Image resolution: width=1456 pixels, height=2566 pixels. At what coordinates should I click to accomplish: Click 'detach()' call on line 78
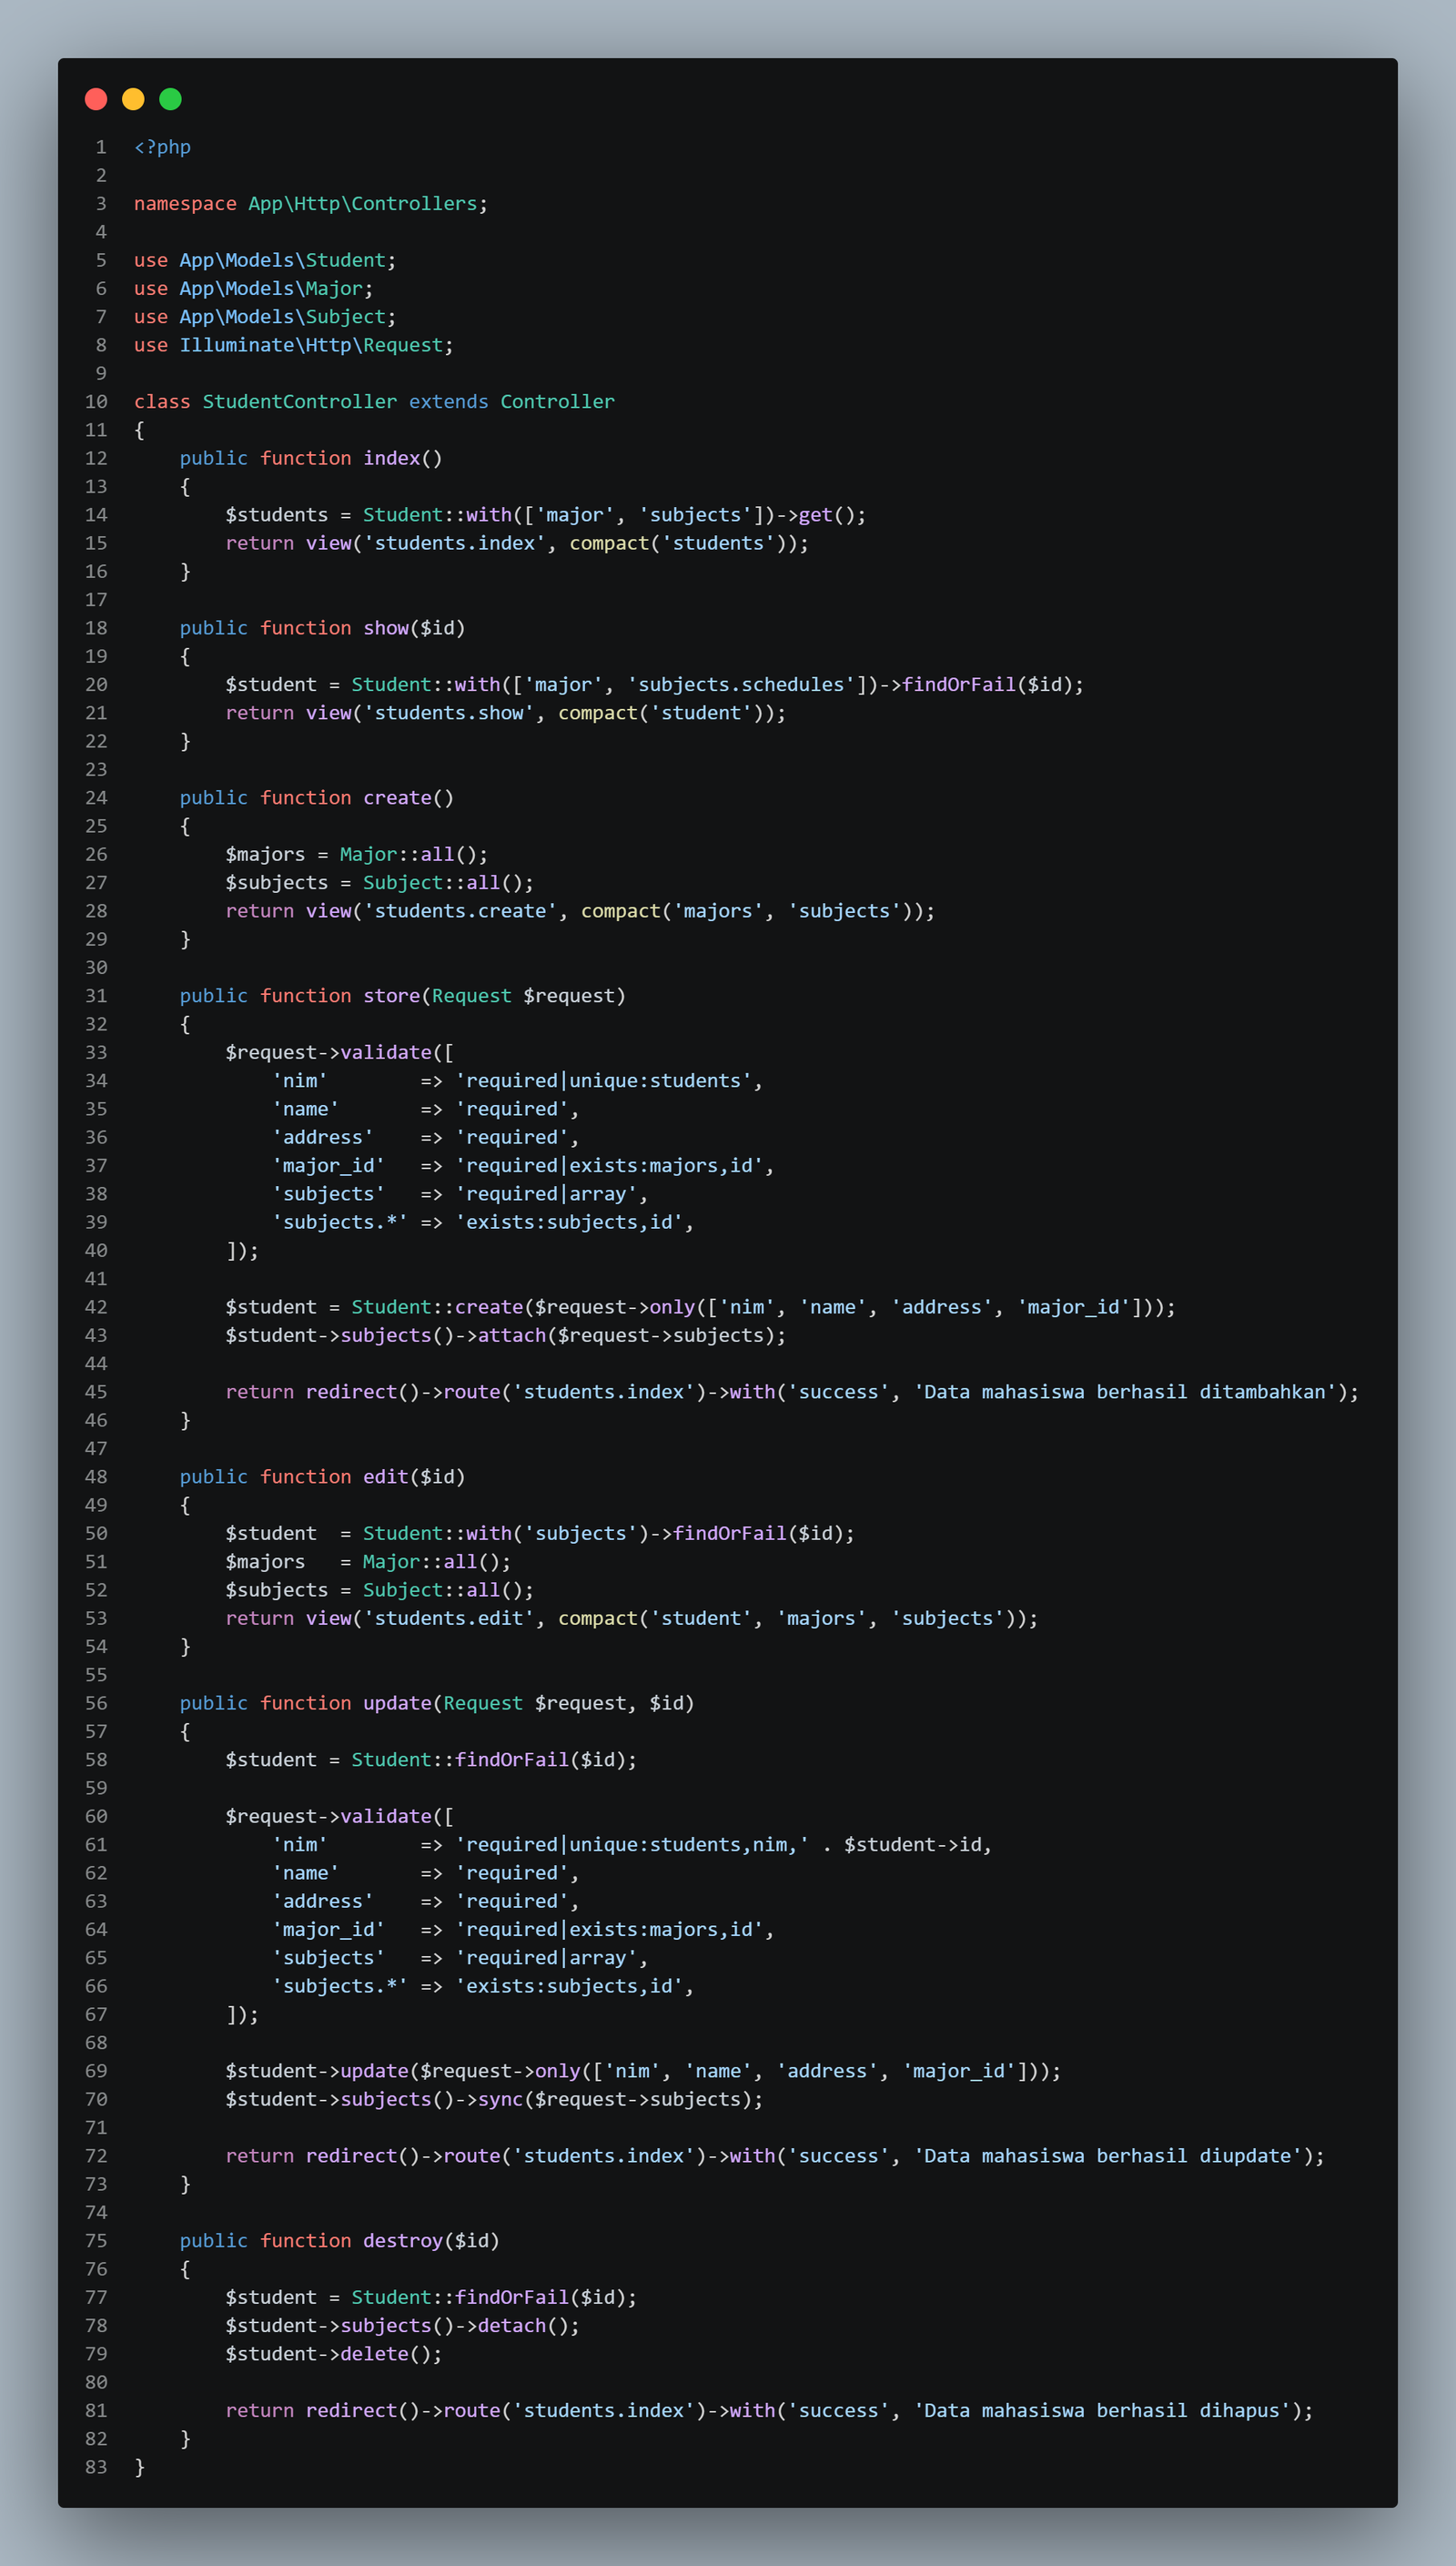(x=523, y=2326)
